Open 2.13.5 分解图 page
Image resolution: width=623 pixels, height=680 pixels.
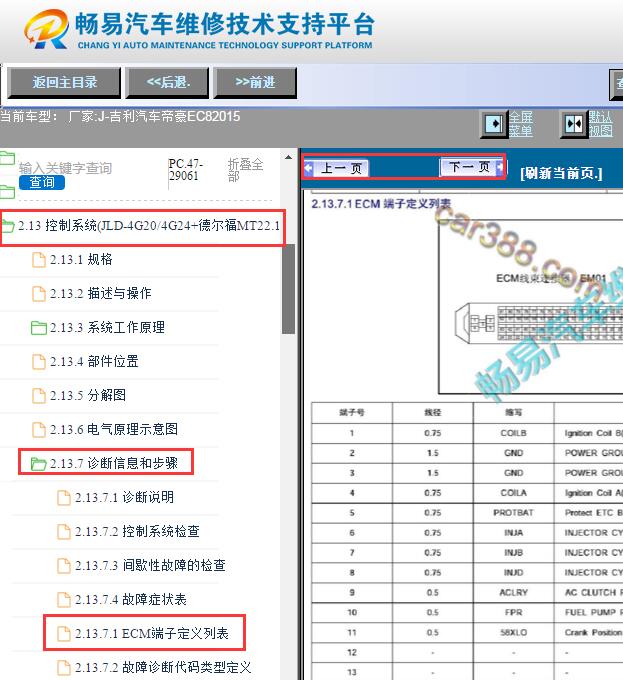pos(88,395)
